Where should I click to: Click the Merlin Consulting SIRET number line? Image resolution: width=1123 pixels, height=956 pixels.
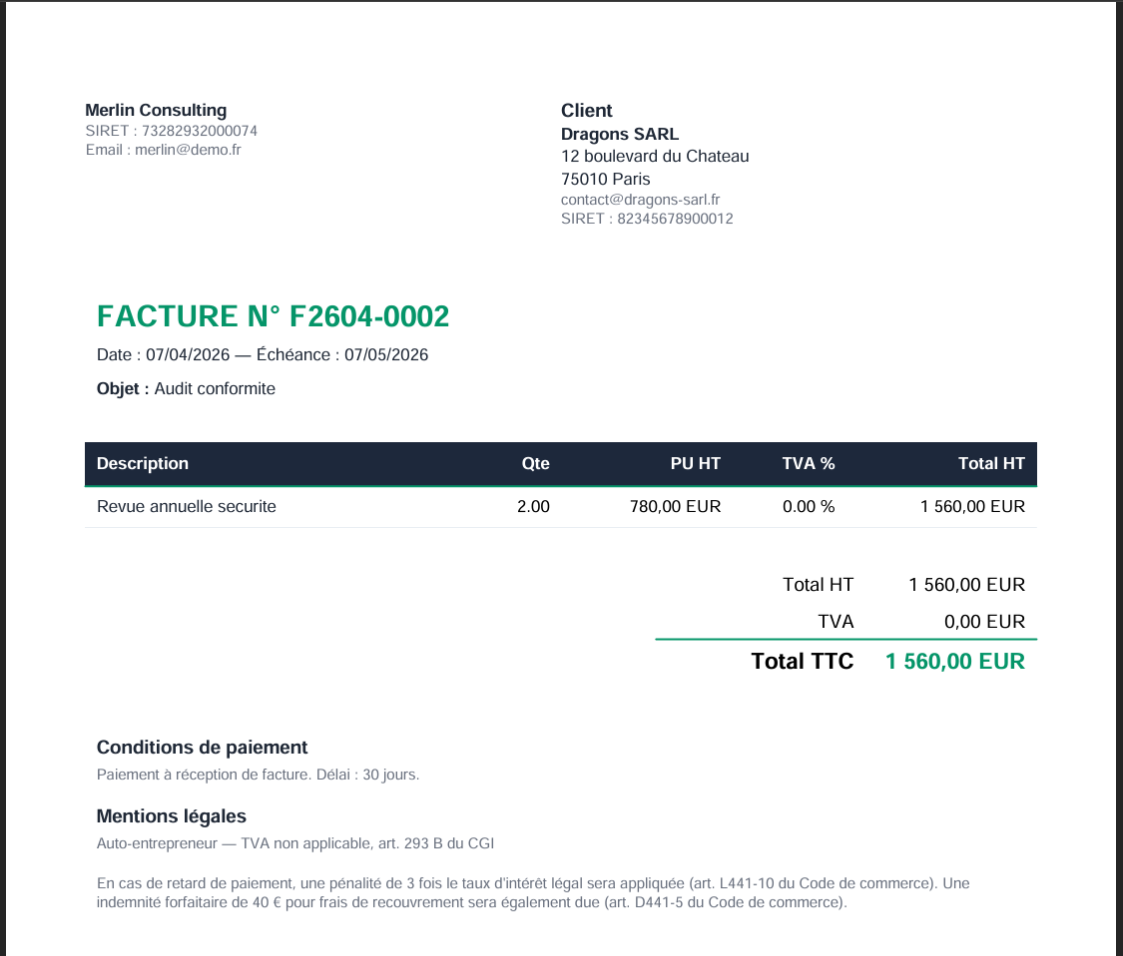pos(172,131)
